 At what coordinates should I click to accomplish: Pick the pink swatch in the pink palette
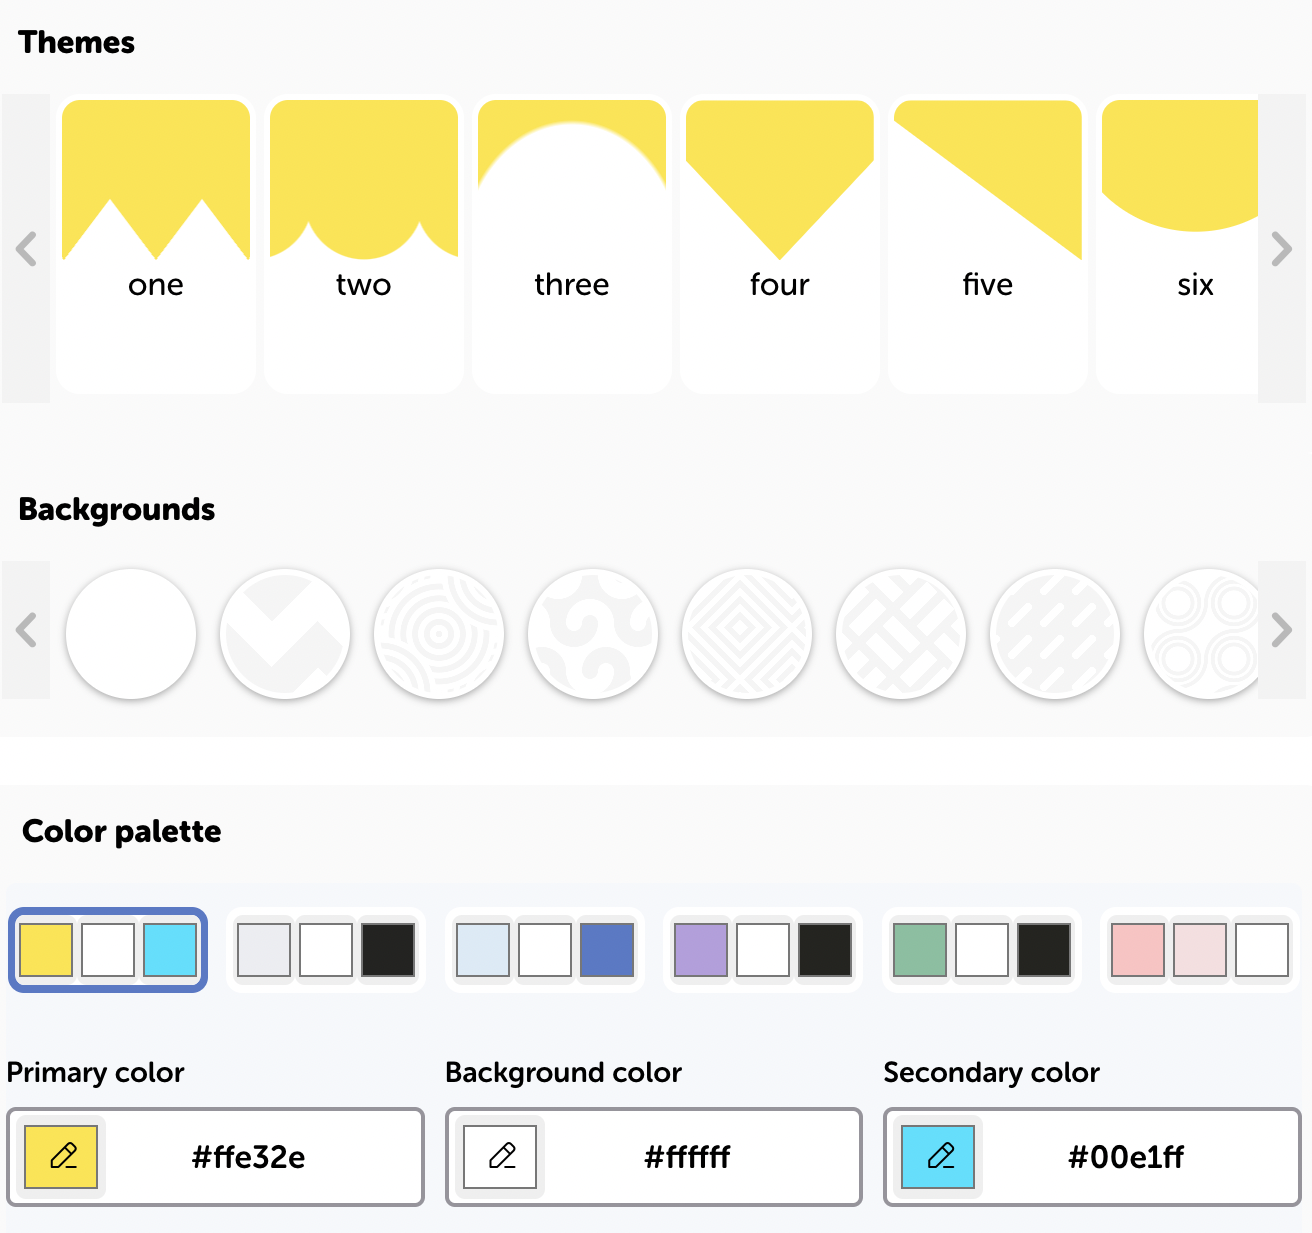pyautogui.click(x=1138, y=950)
